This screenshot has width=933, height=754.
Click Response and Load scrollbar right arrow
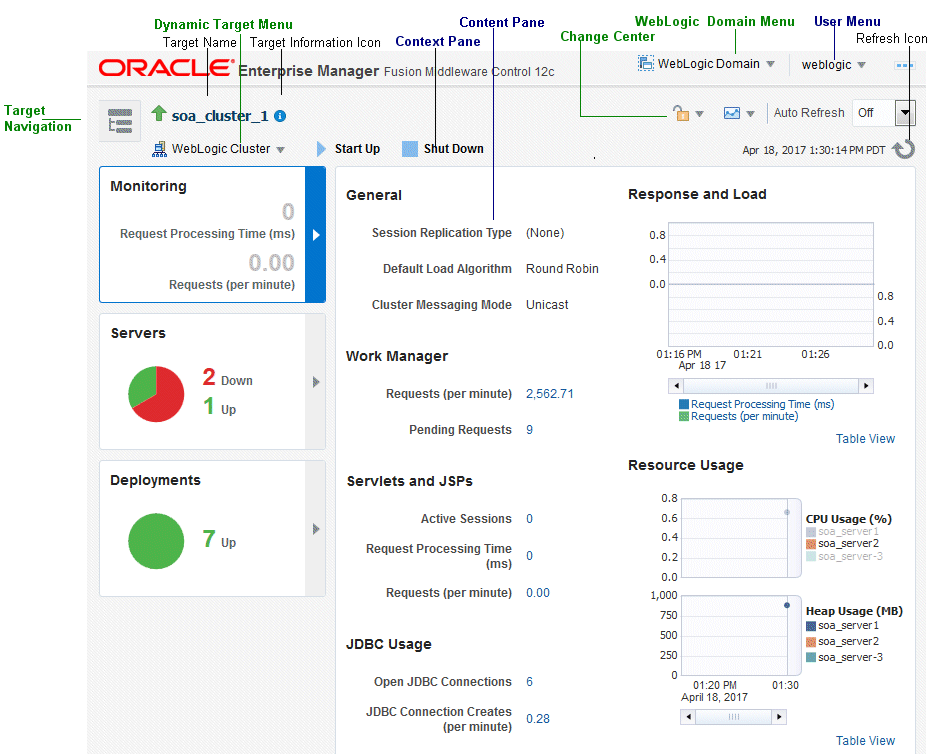click(x=866, y=386)
